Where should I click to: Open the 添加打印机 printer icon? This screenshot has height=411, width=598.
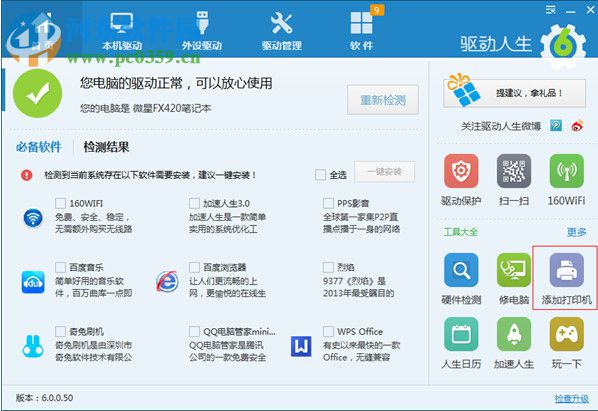tap(567, 270)
